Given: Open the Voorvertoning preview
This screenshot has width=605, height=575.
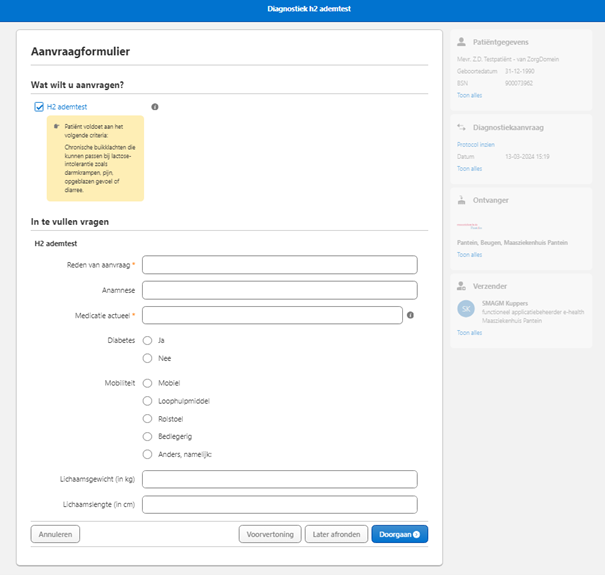Looking at the screenshot, I should [x=270, y=534].
